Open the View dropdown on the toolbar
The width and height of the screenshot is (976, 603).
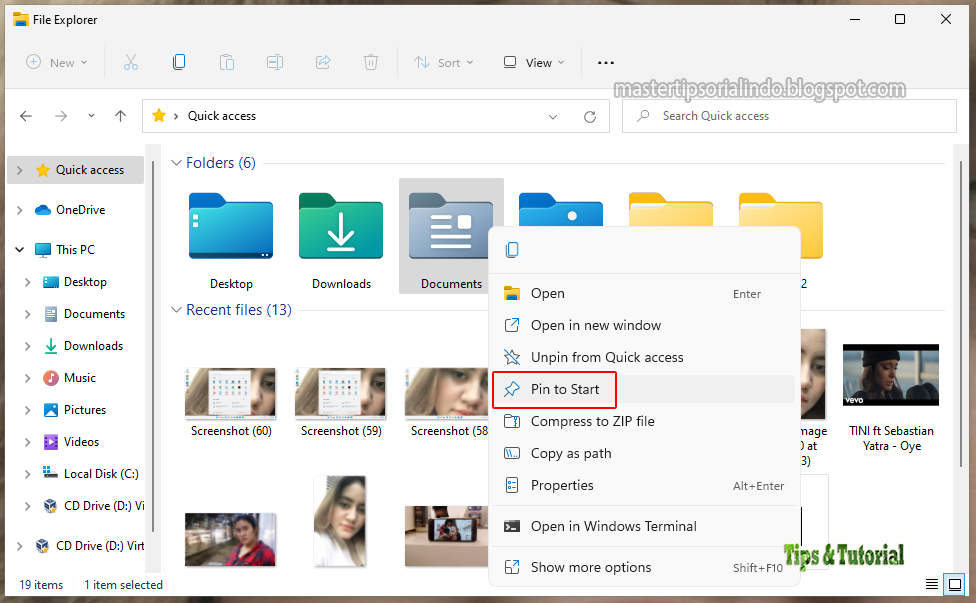click(533, 62)
